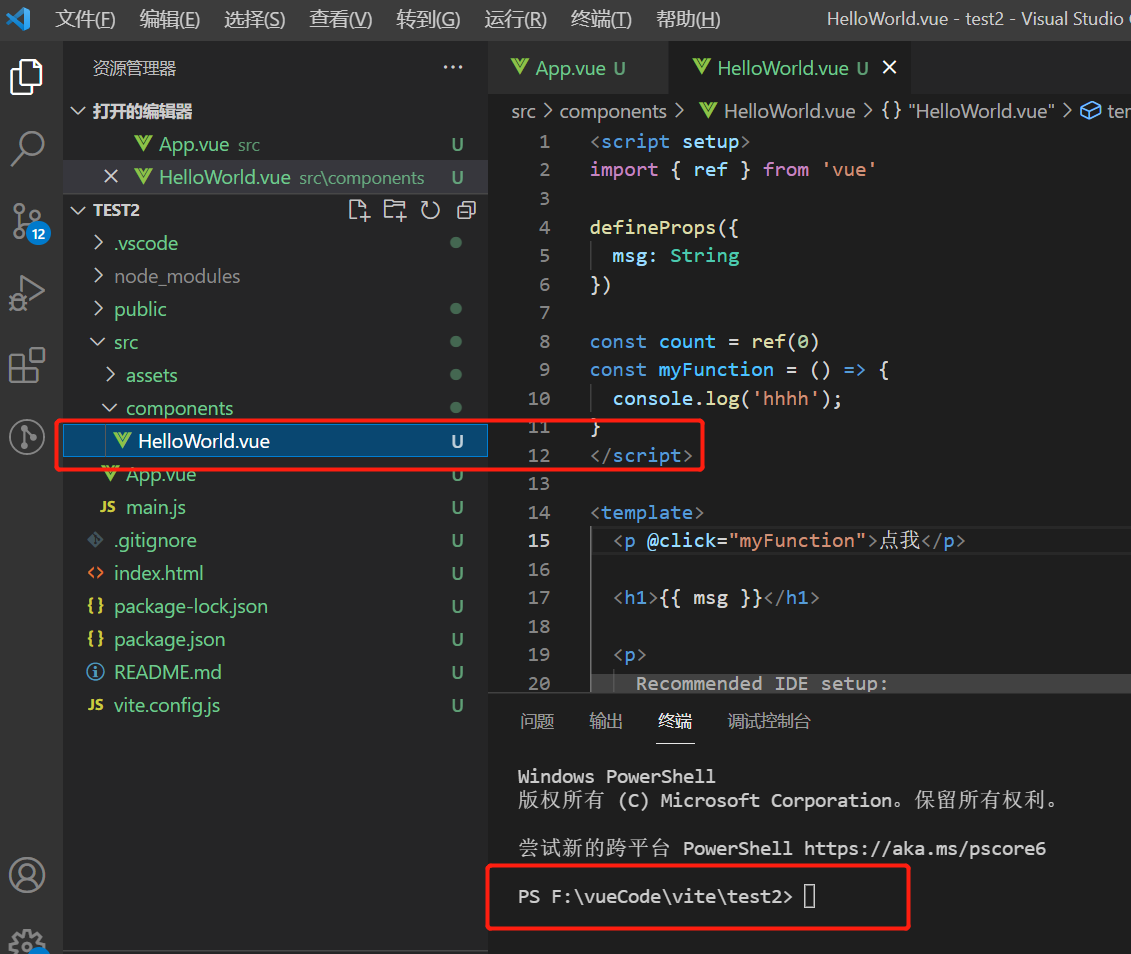Open README.md file
Screen dimensions: 1131x954
tap(276, 672)
